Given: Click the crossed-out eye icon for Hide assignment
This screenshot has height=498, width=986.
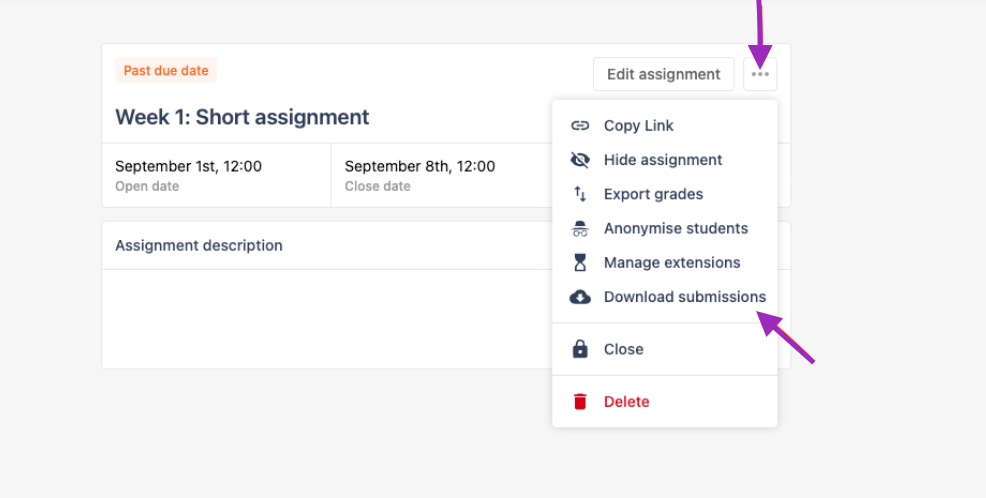Looking at the screenshot, I should (580, 160).
